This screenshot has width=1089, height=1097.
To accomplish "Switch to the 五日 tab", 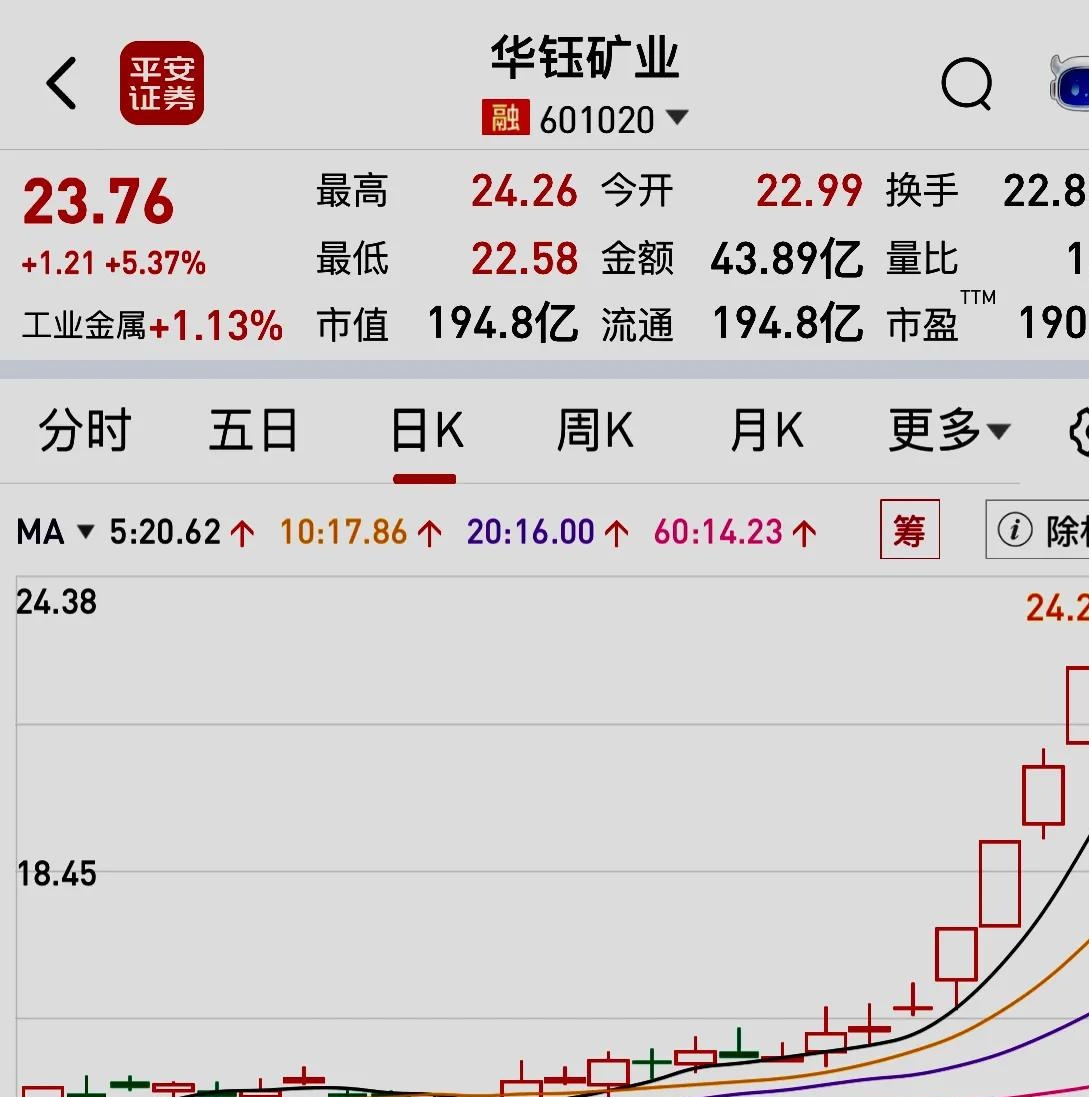I will click(253, 432).
